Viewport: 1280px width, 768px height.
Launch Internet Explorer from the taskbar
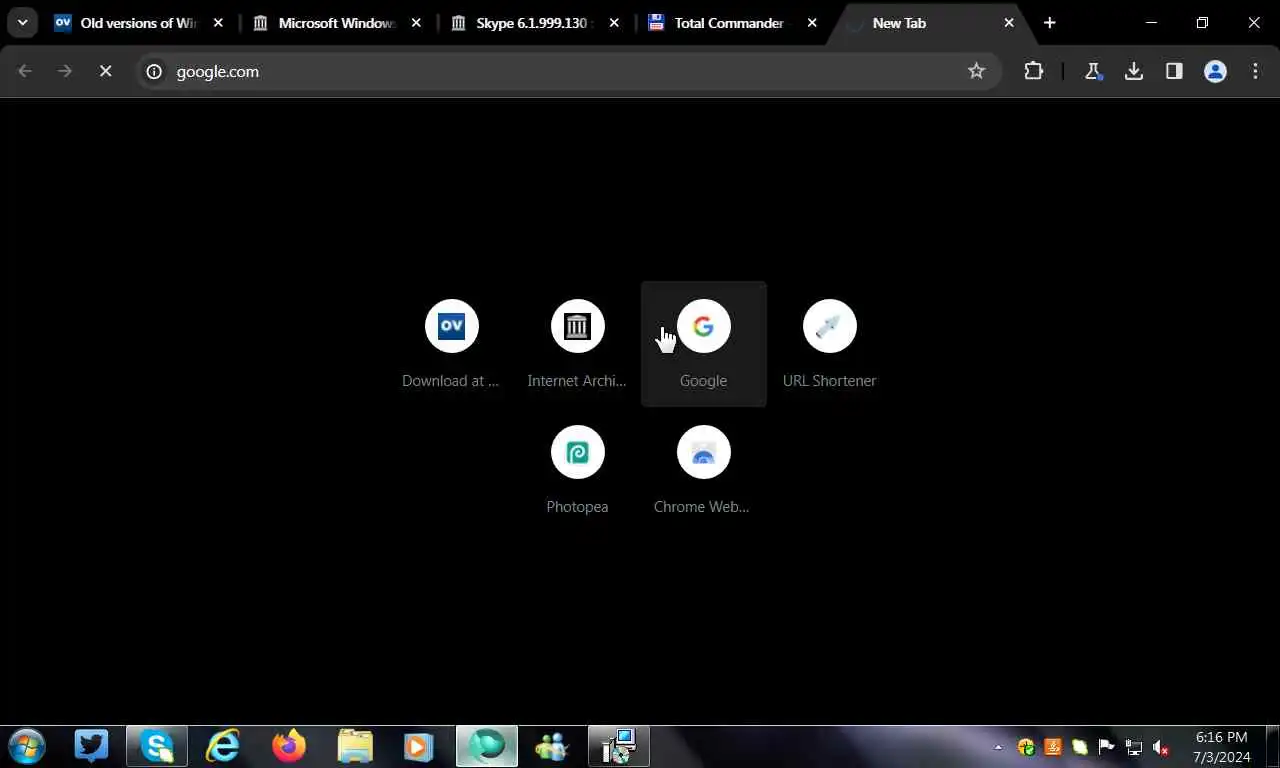tap(223, 746)
